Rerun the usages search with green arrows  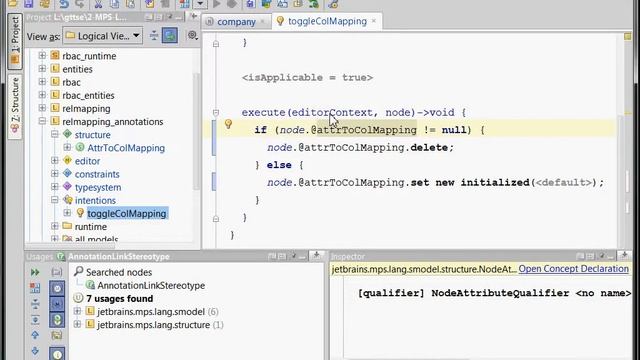click(x=35, y=272)
